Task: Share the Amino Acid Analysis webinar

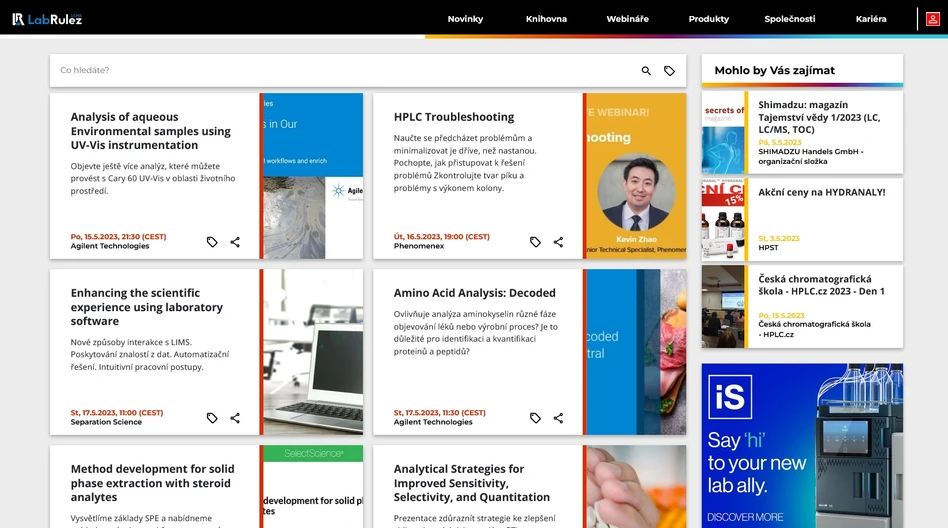Action: coord(558,418)
